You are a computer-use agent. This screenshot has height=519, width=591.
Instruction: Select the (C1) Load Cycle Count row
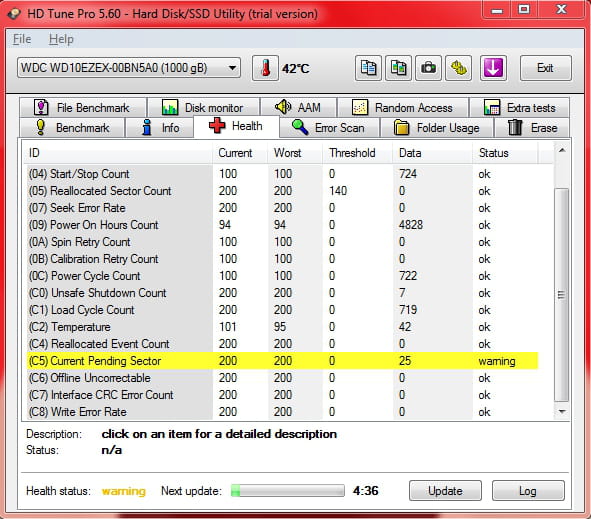point(281,309)
